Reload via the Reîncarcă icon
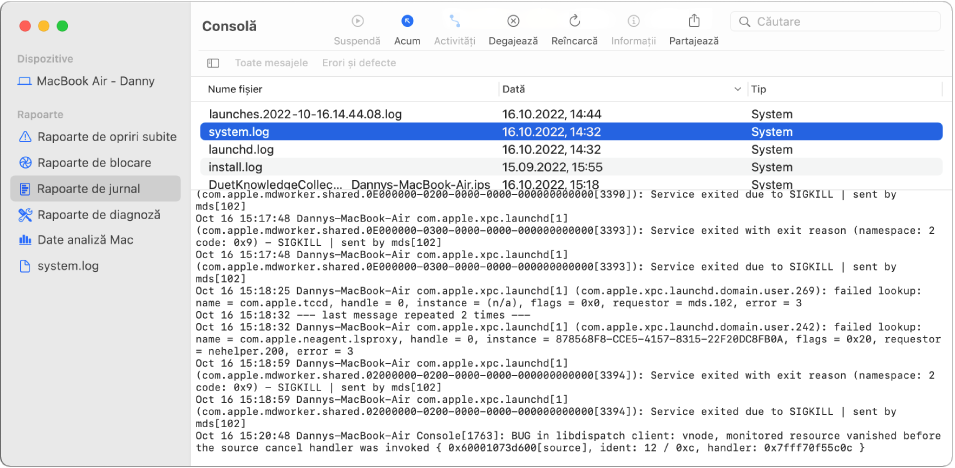The width and height of the screenshot is (955, 468). (574, 21)
